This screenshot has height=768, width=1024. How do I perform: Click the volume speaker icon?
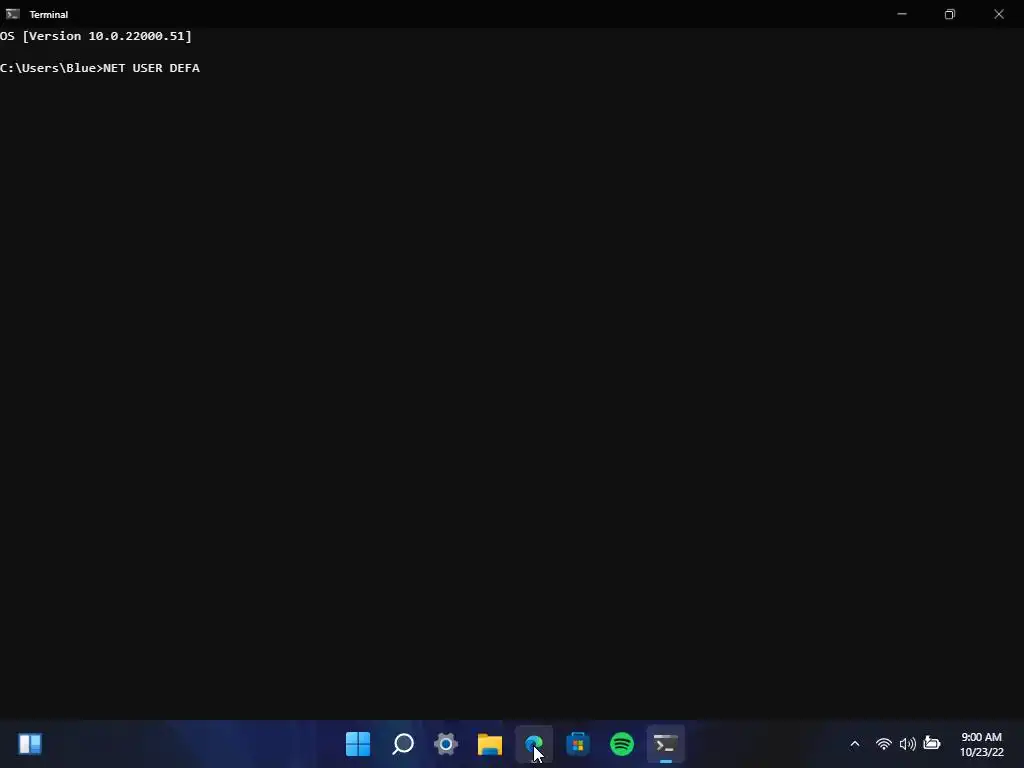pos(907,744)
